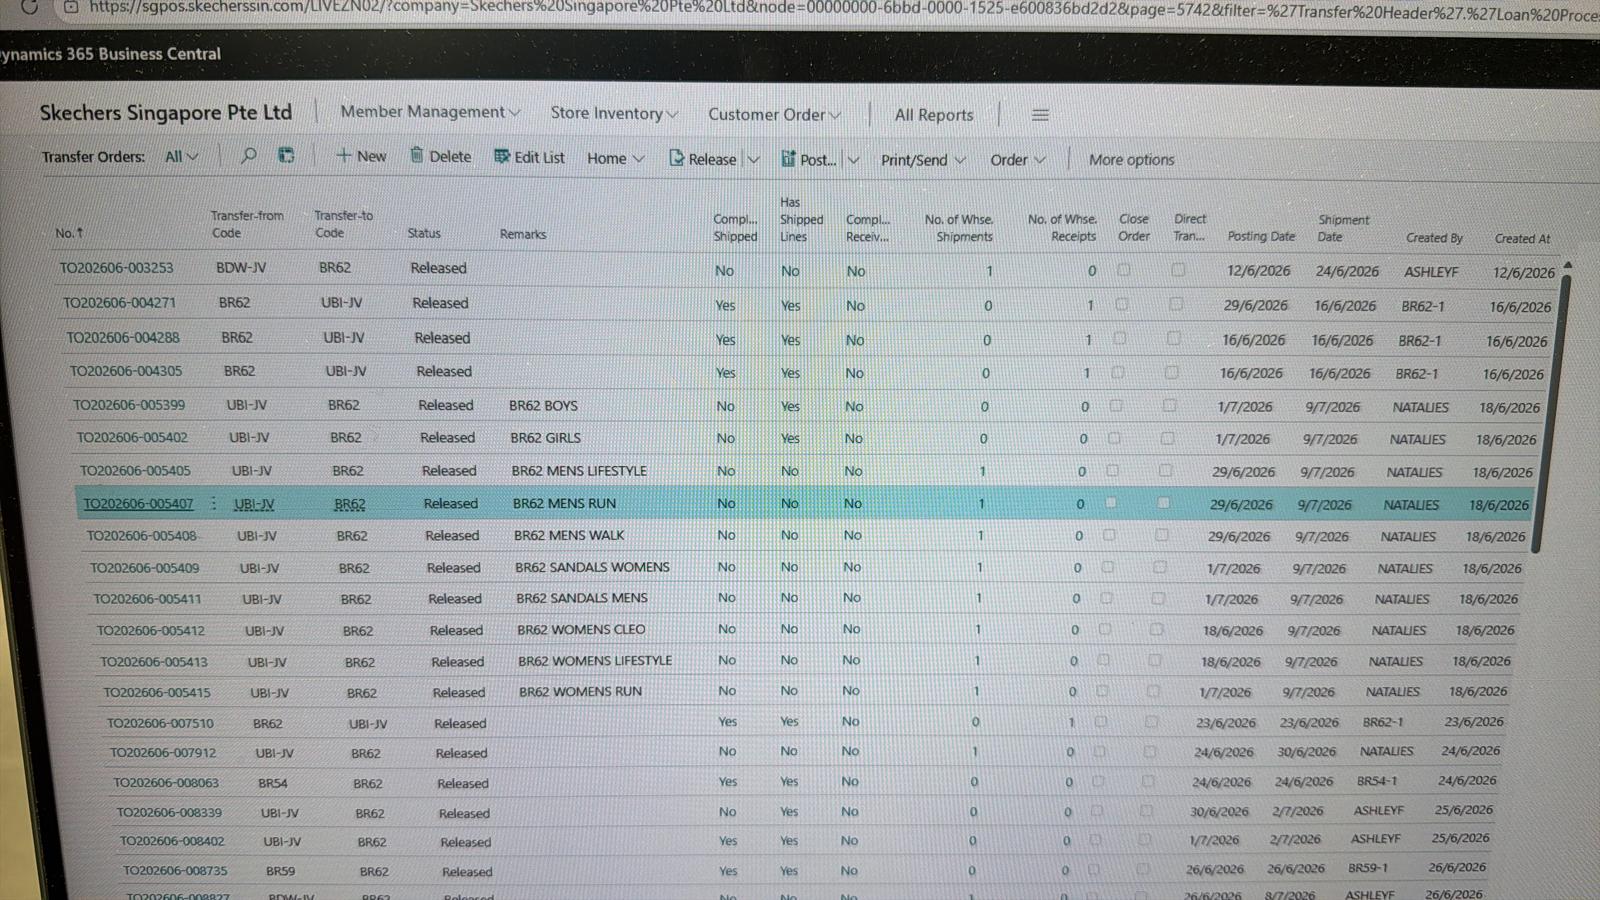
Task: Expand the arrow next to Post
Action: pos(853,160)
